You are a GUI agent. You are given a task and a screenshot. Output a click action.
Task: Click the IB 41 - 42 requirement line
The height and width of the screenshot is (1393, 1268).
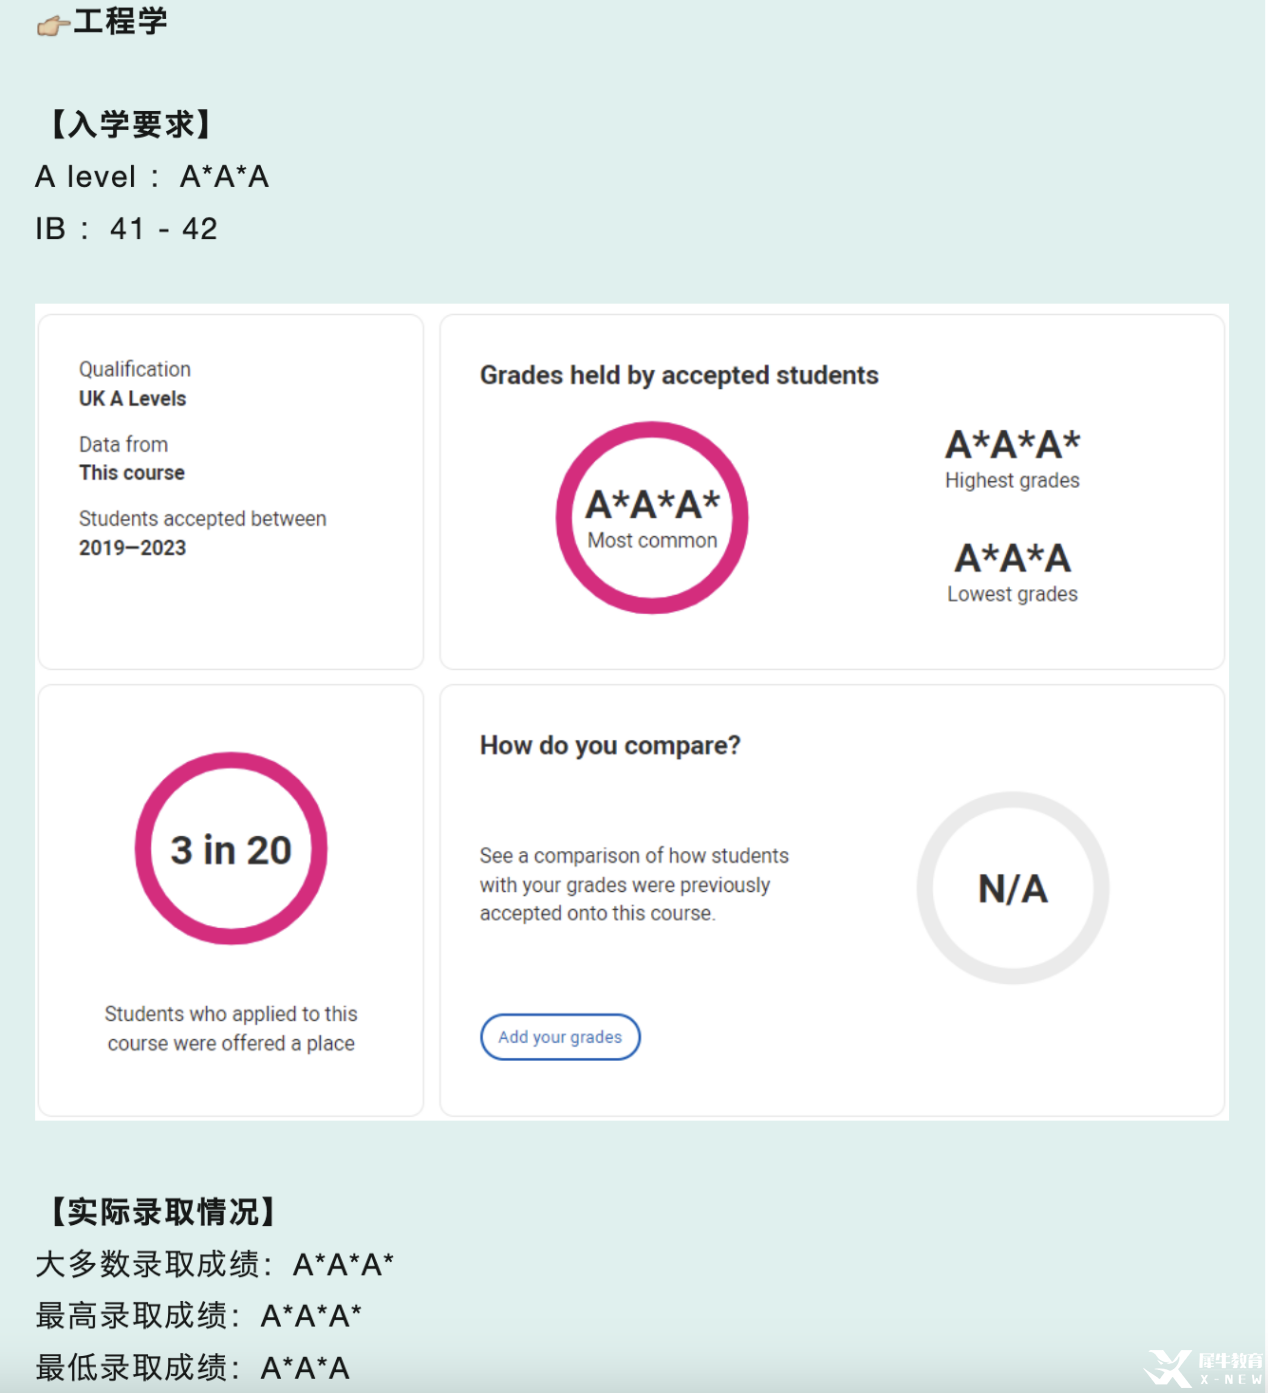click(x=126, y=229)
